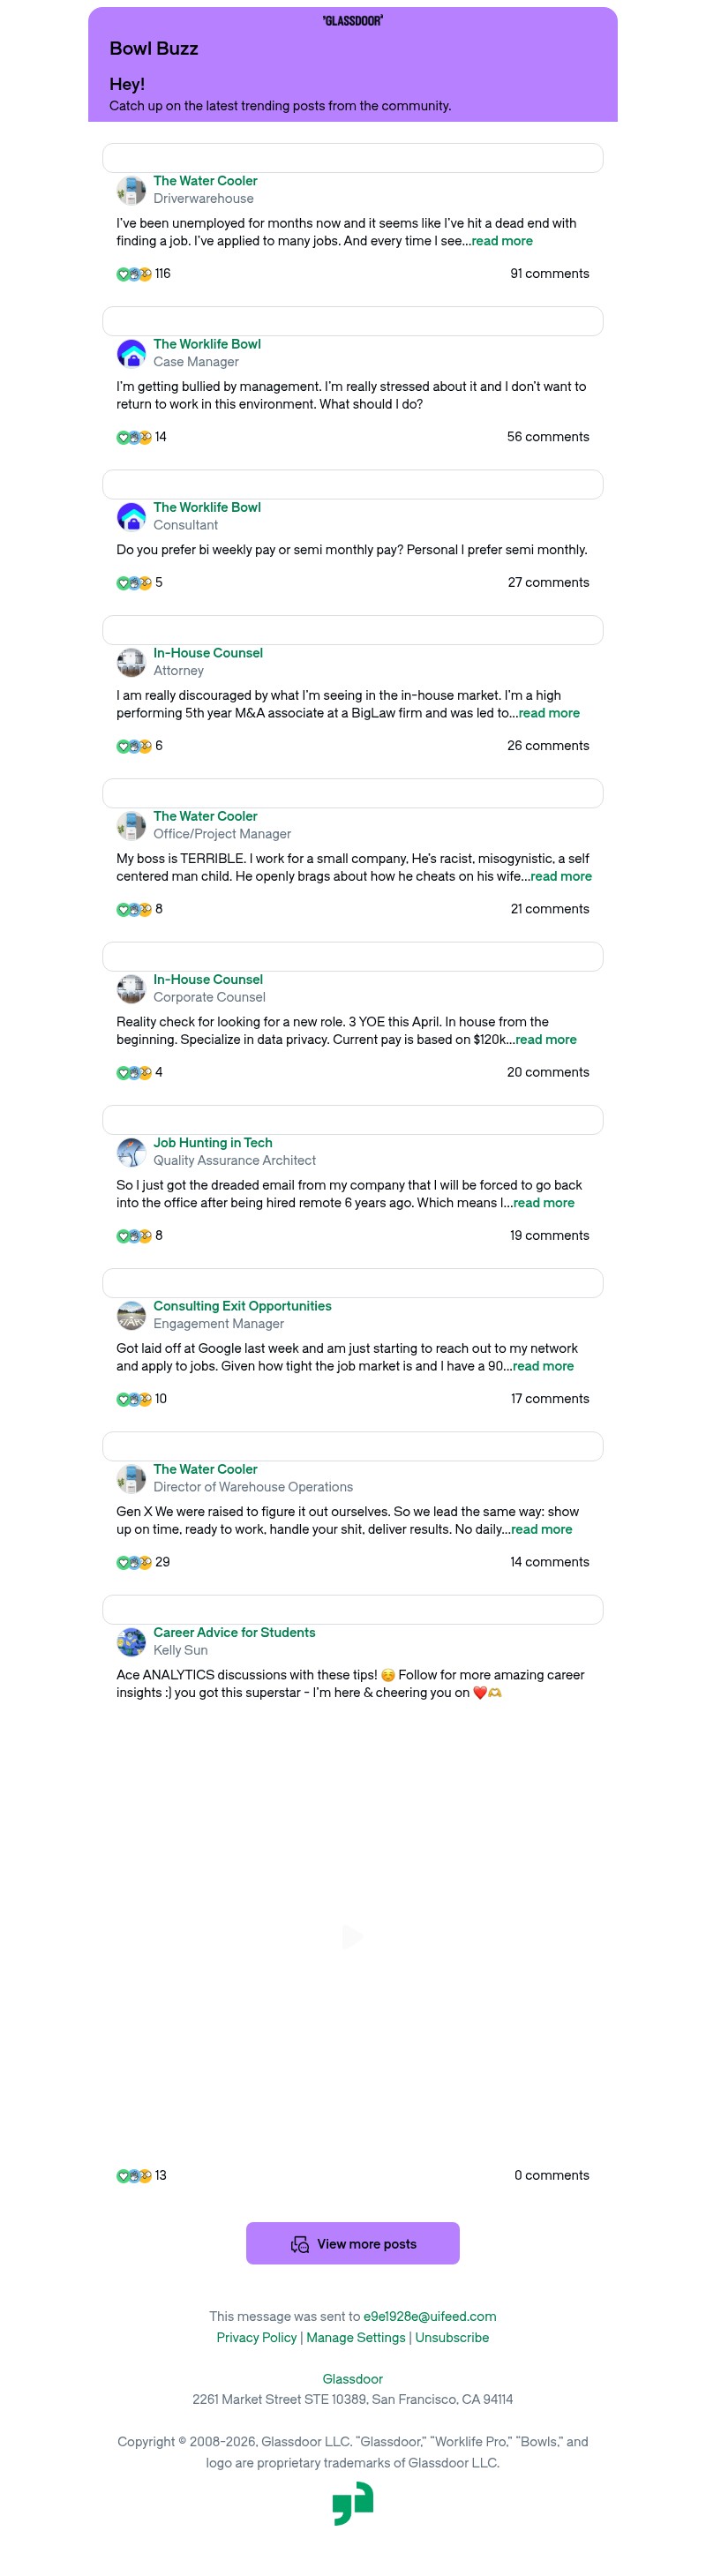Click the green Glassdoor quote logo in footer
The width and height of the screenshot is (706, 2576).
point(352,2502)
